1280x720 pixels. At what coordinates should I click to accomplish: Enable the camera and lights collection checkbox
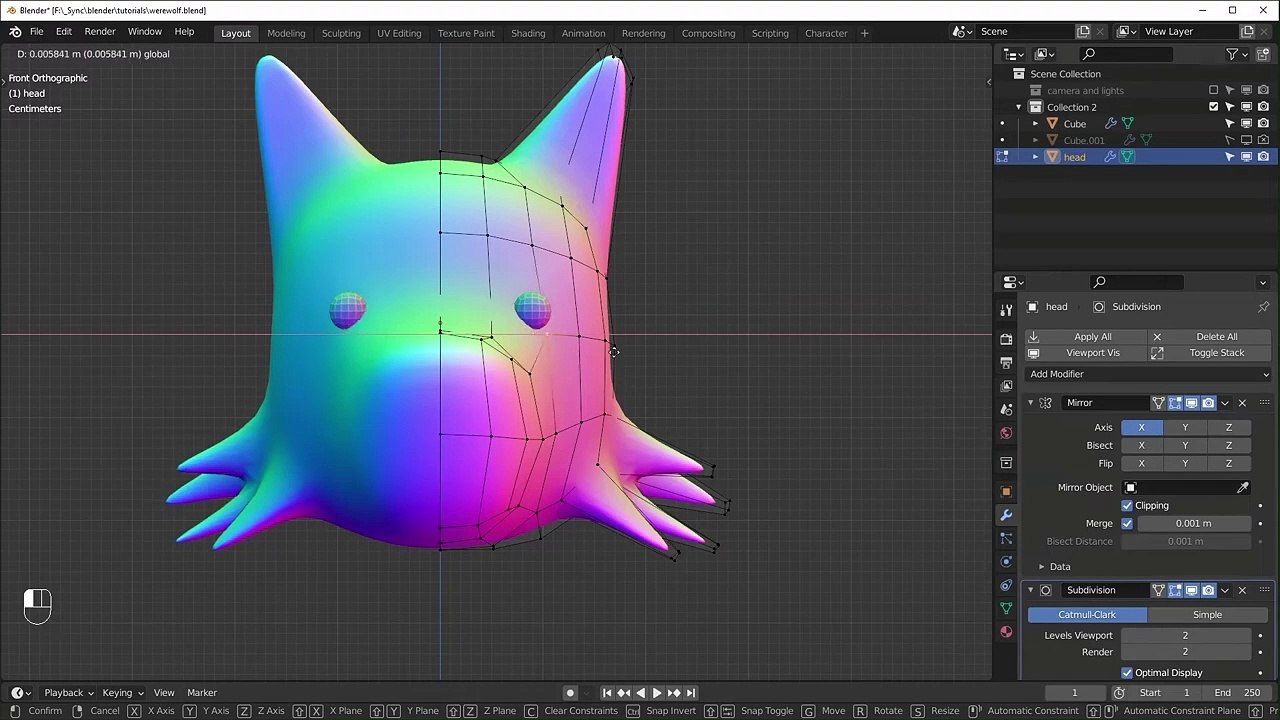click(1213, 91)
